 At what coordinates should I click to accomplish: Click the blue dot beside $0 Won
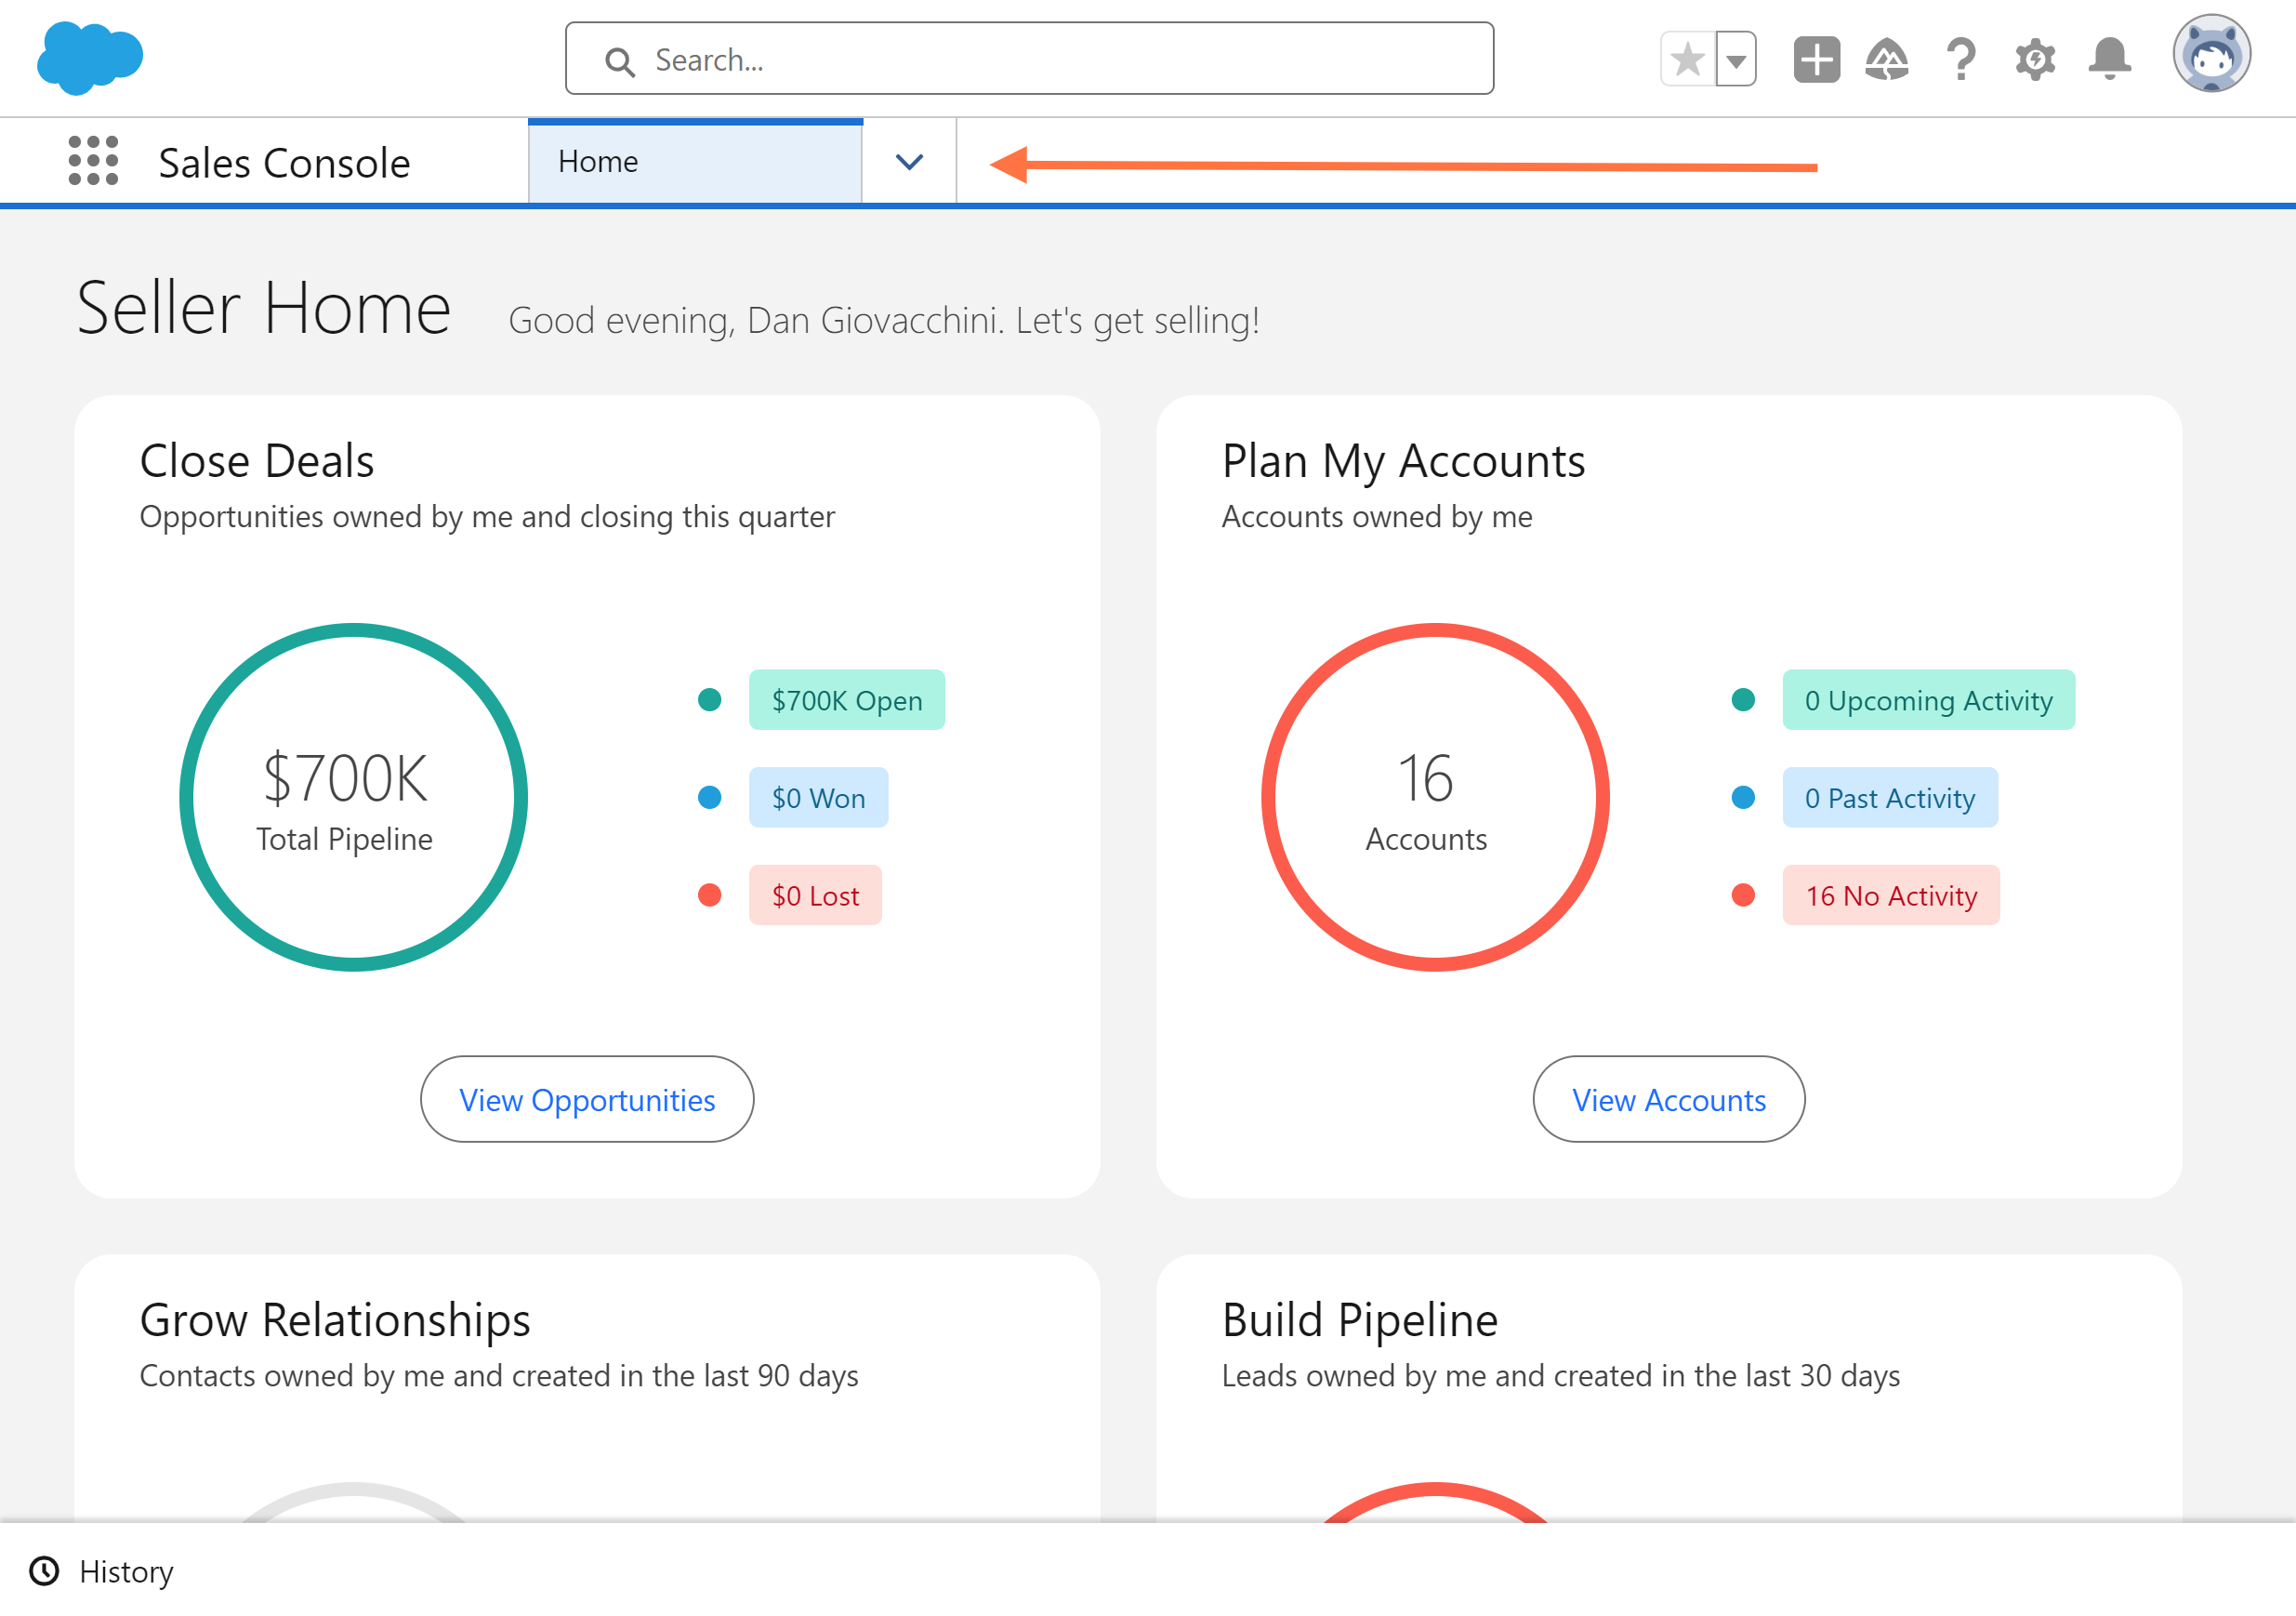coord(710,799)
